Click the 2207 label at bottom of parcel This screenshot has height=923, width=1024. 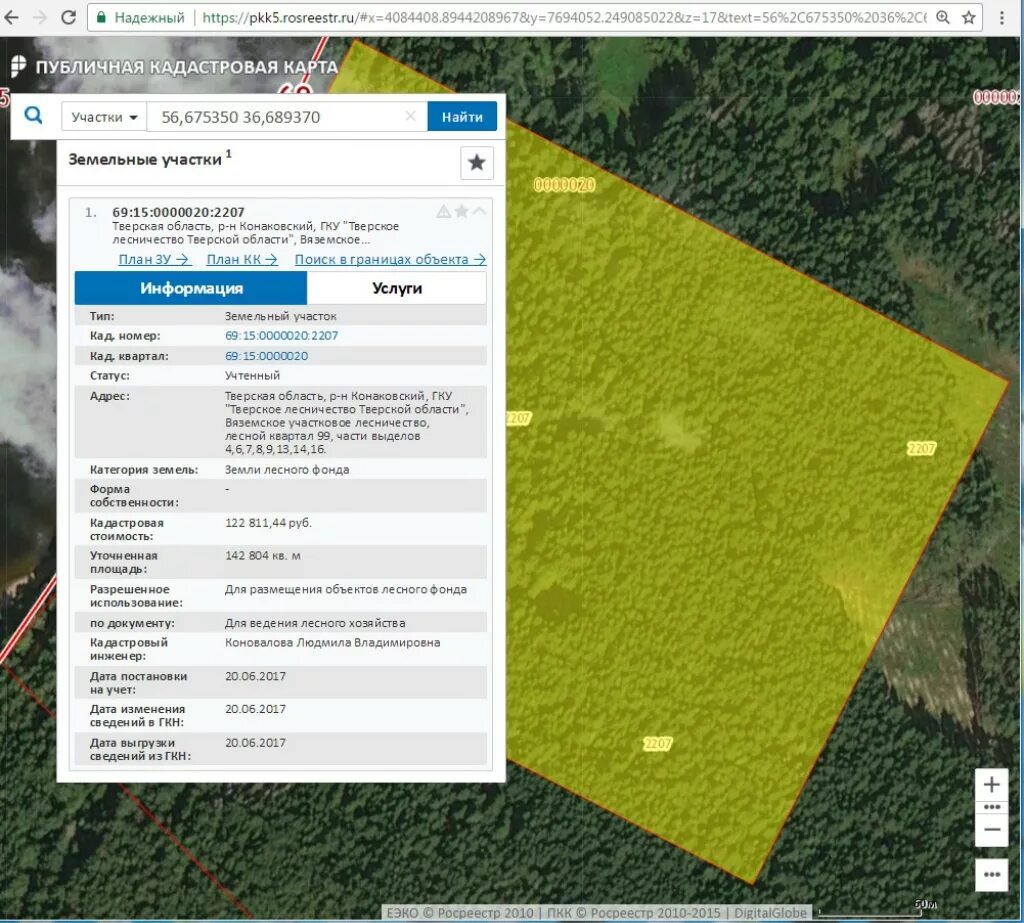point(657,744)
